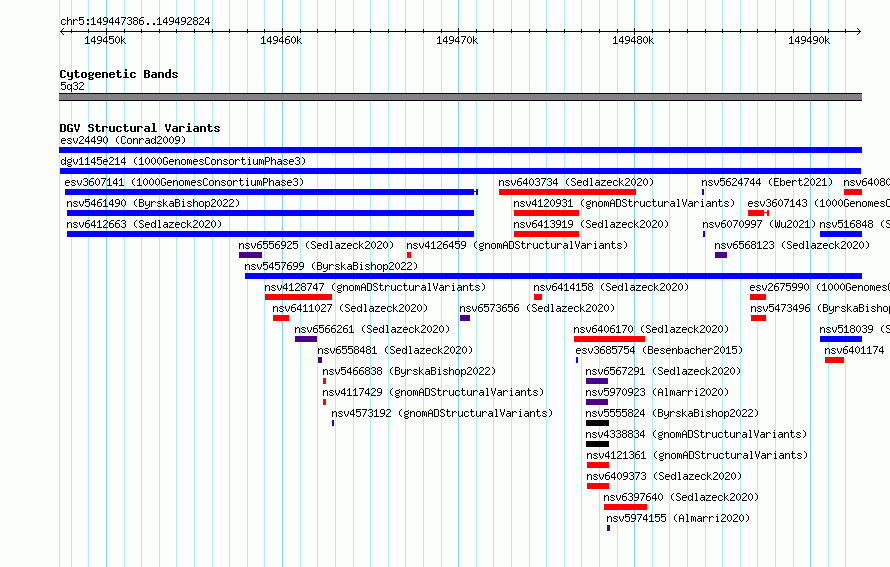Viewport: 890px width, 567px height.
Task: Open nsv6070997 (Wu2021) variant label
Action: [759, 224]
